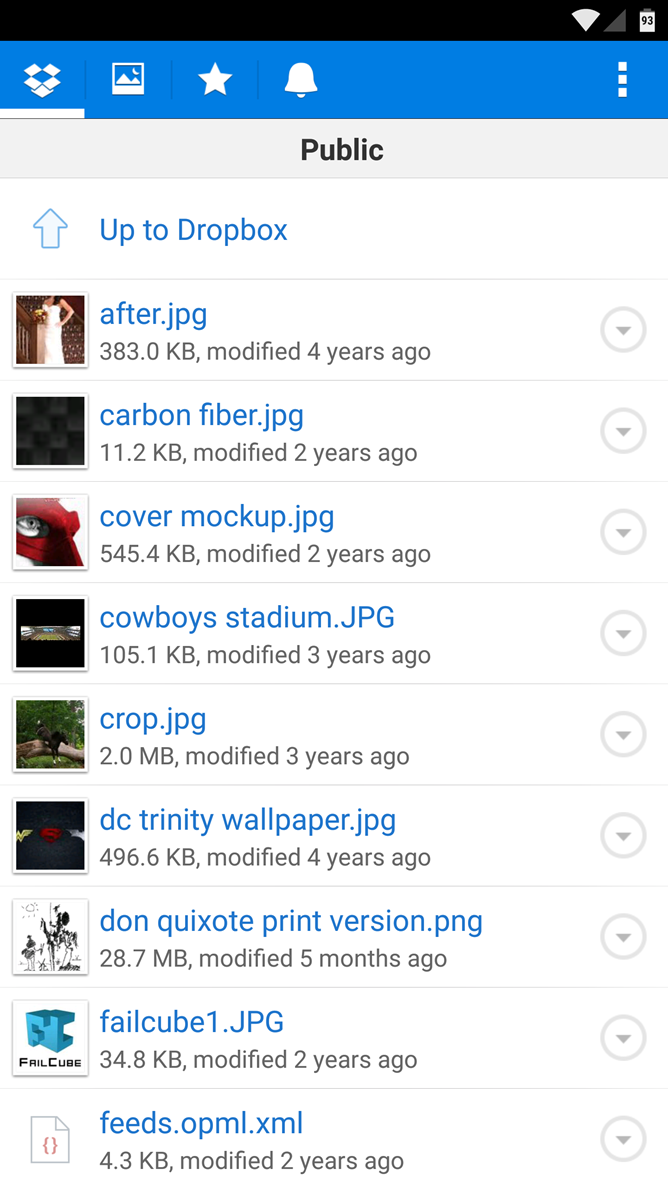Expand options for carbon fiber.jpg

[622, 431]
